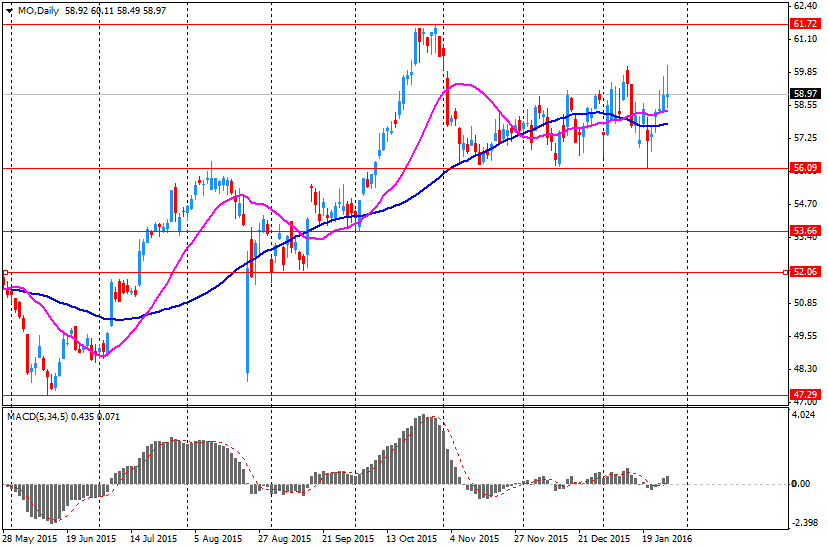This screenshot has width=828, height=547.
Task: Select the 19 Jan 2016 date label
Action: point(667,539)
